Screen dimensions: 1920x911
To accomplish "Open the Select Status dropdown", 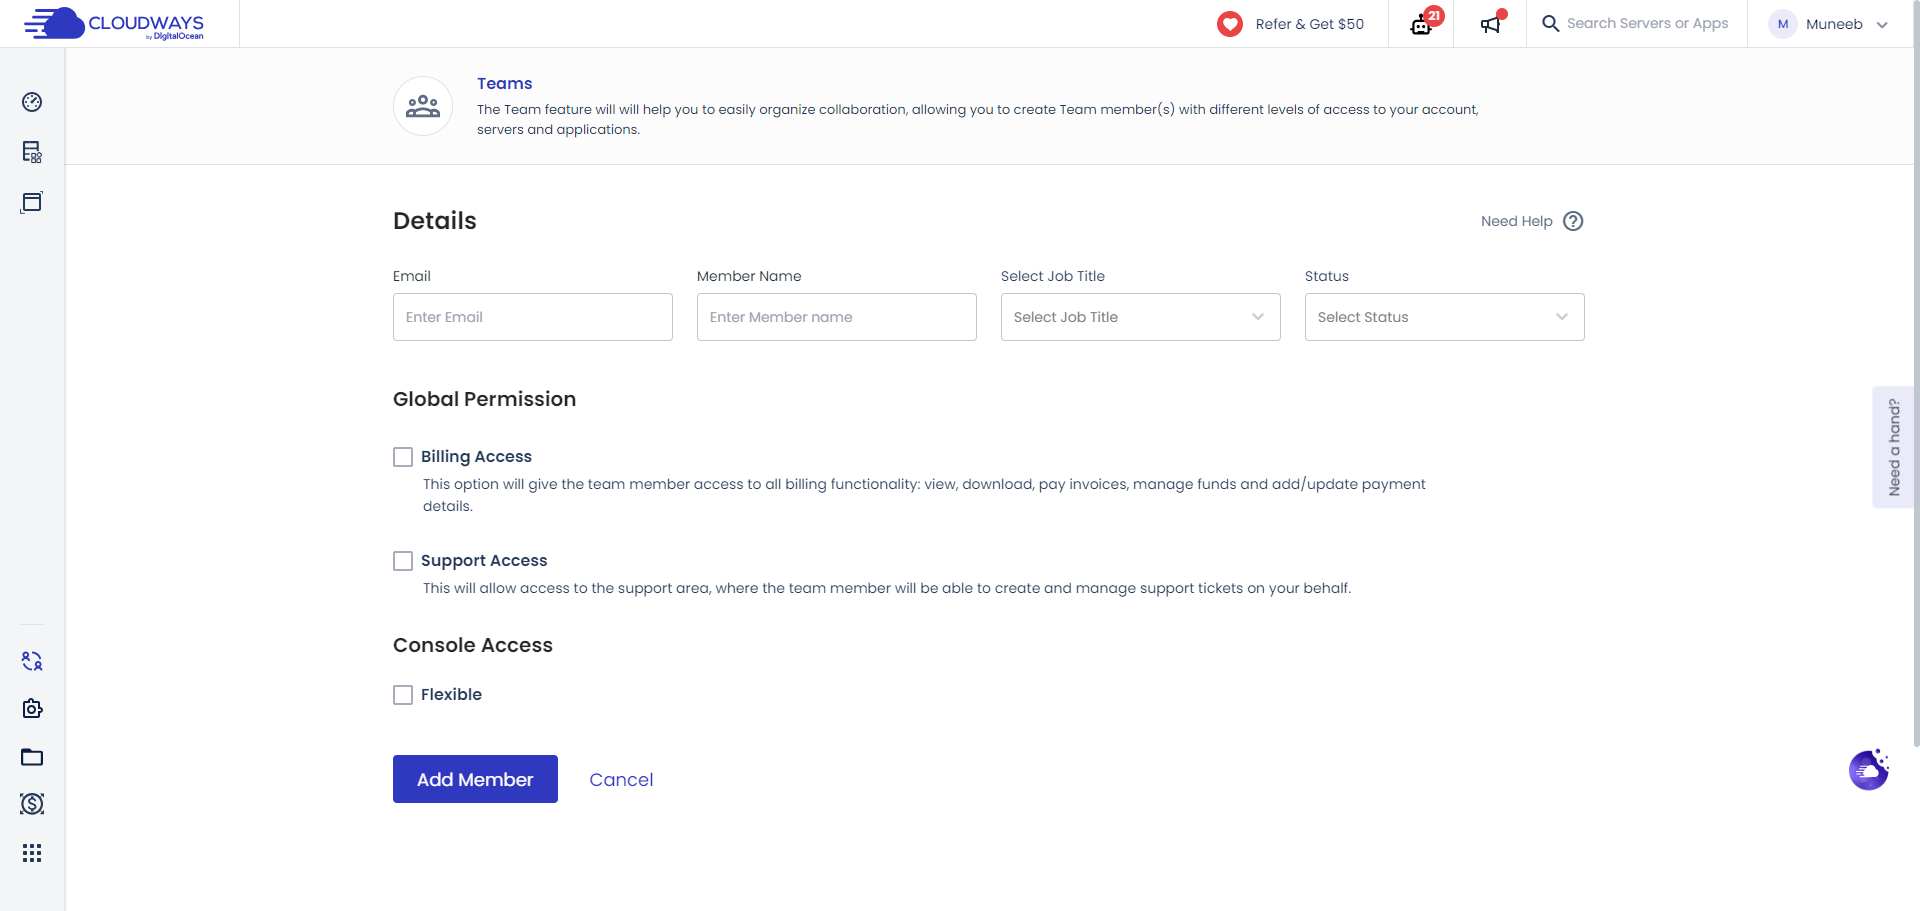I will point(1444,316).
